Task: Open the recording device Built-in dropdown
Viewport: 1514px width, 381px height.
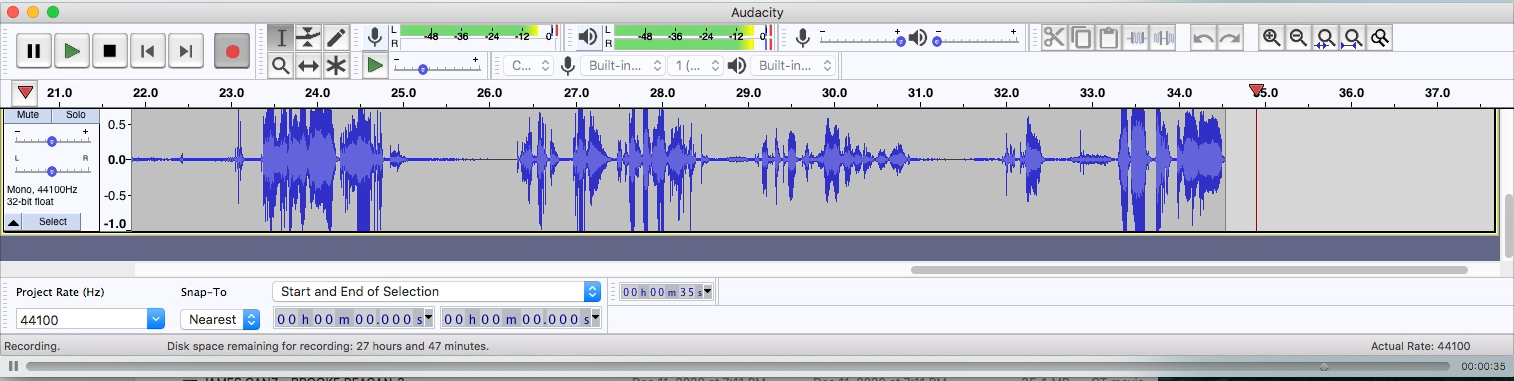Action: 623,66
